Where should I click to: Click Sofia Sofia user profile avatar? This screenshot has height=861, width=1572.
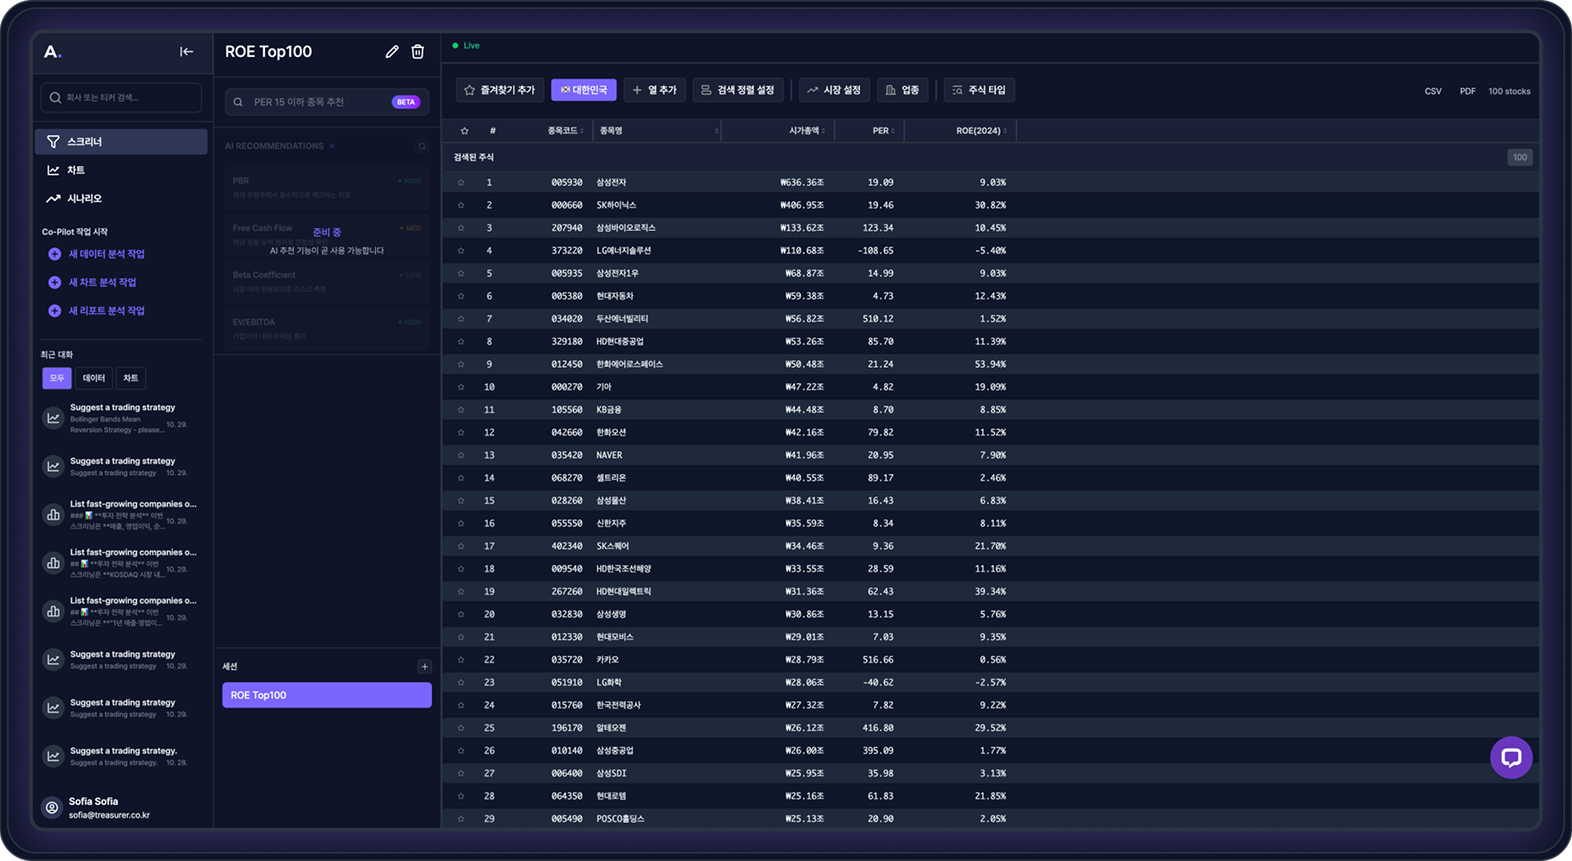pyautogui.click(x=53, y=807)
